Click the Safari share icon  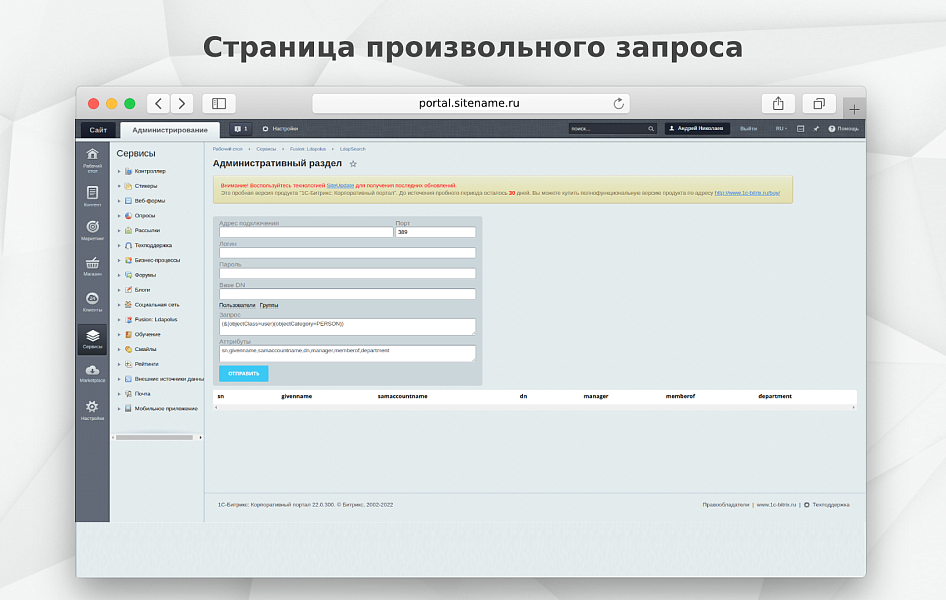[778, 104]
